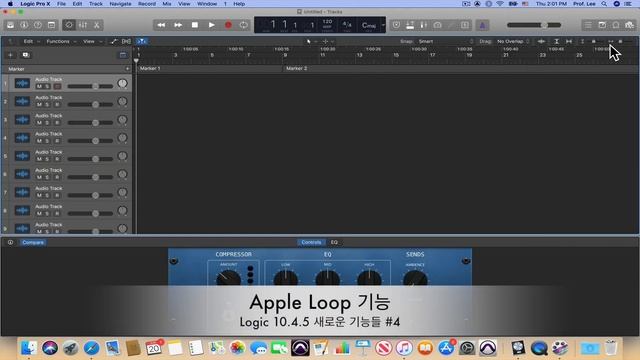
Task: Open Editors with scissors icon
Action: tap(97, 25)
